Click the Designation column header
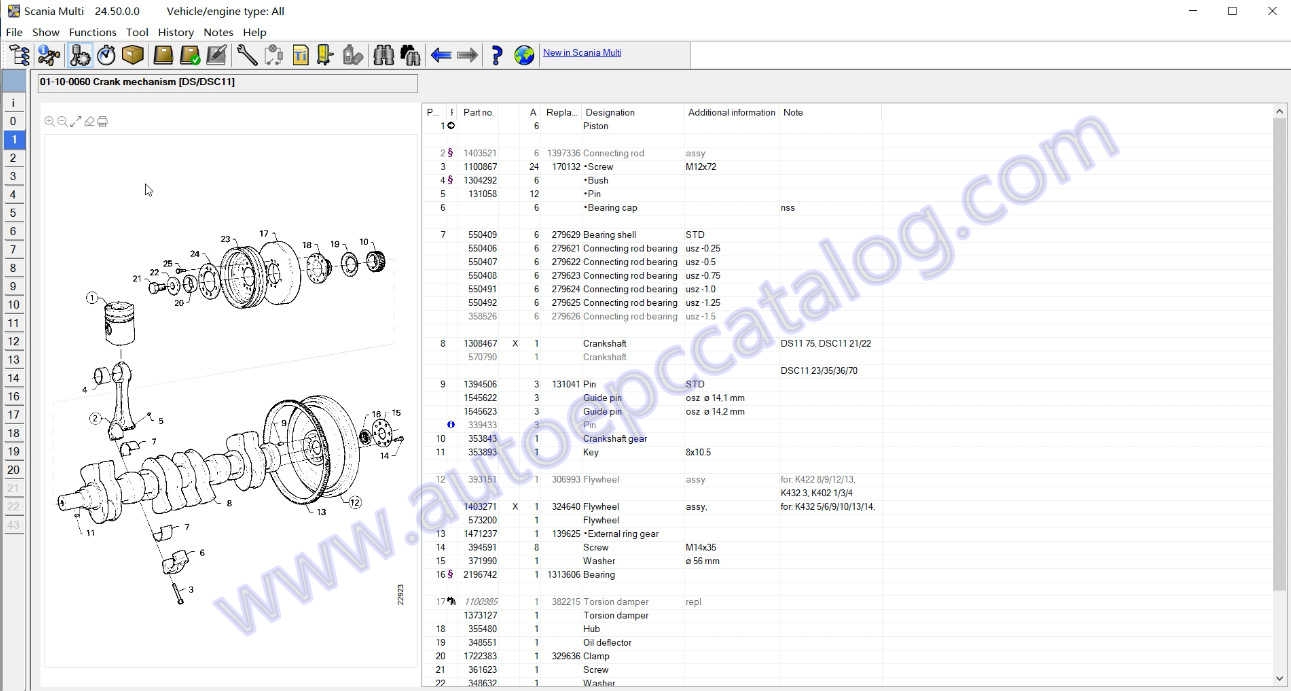The image size is (1291, 691). [x=610, y=113]
